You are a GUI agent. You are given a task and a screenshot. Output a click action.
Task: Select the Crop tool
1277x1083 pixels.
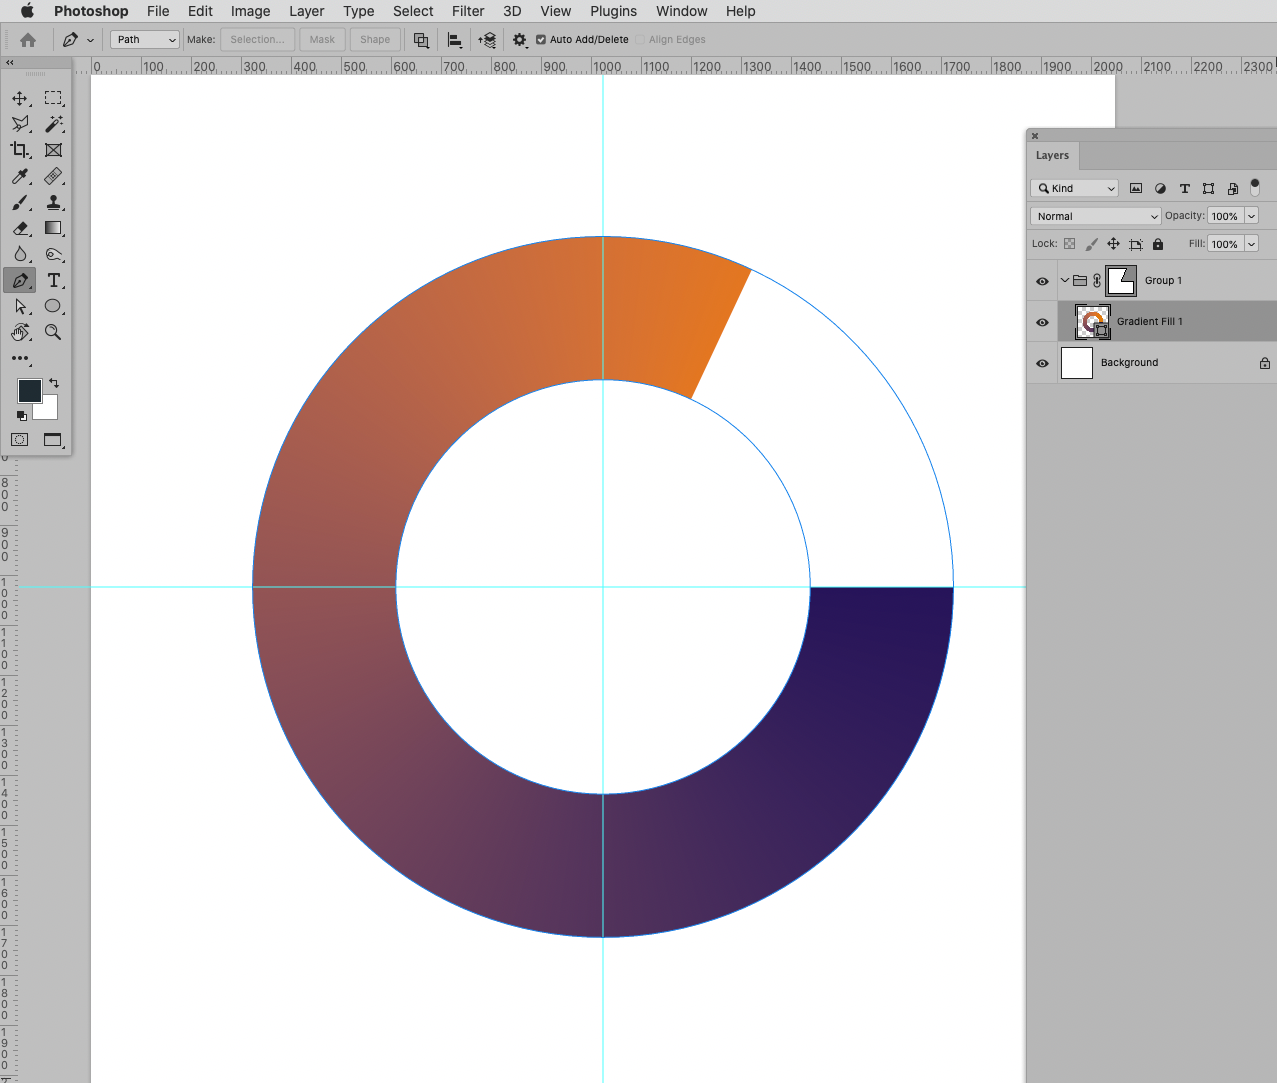pos(21,150)
